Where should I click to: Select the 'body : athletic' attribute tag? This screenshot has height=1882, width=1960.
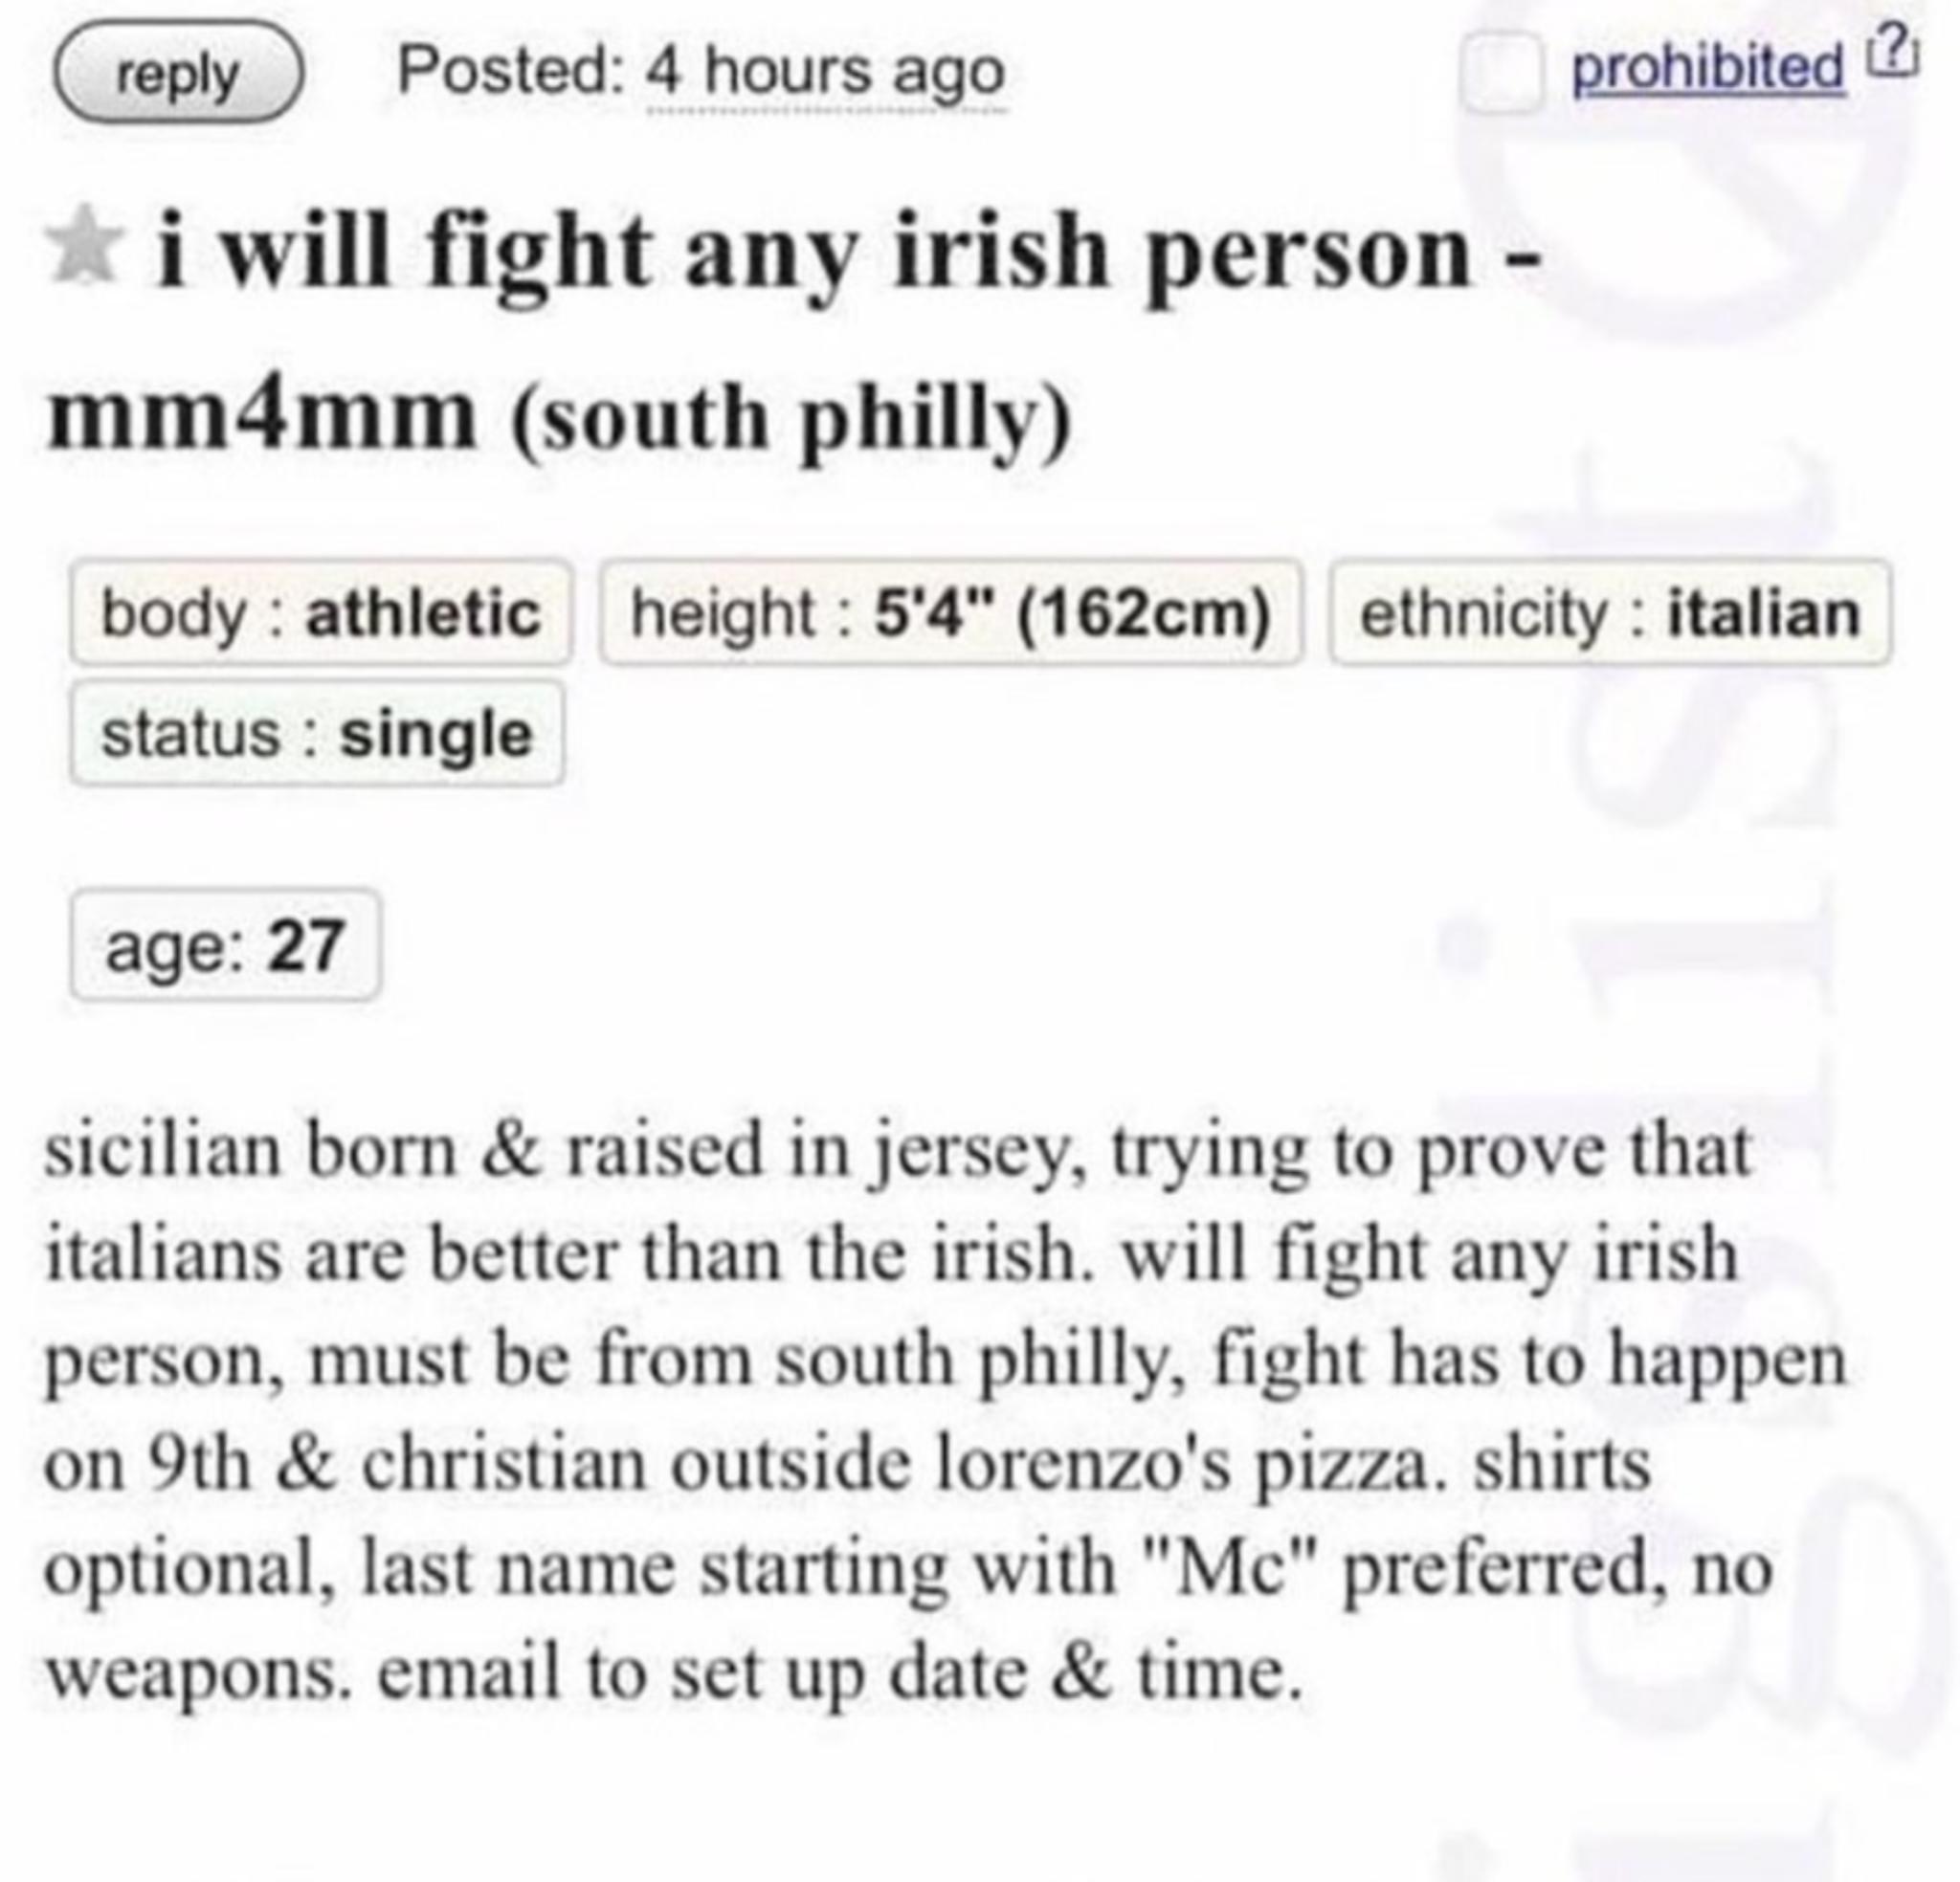(321, 613)
